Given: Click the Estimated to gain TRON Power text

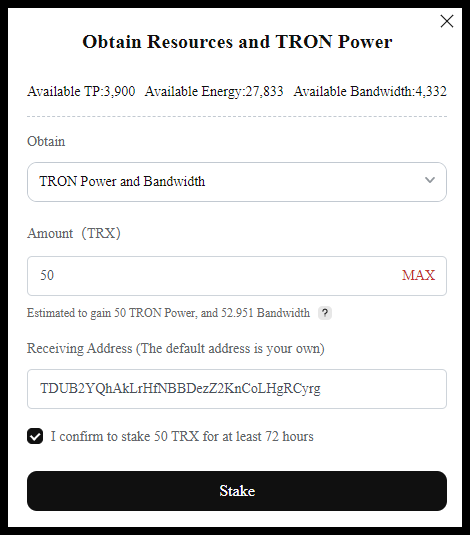Looking at the screenshot, I should point(168,313).
